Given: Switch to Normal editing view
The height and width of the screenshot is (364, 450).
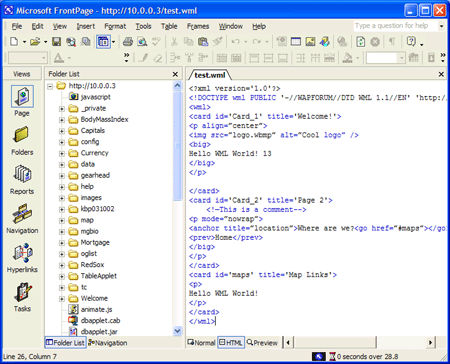Looking at the screenshot, I should click(x=201, y=343).
